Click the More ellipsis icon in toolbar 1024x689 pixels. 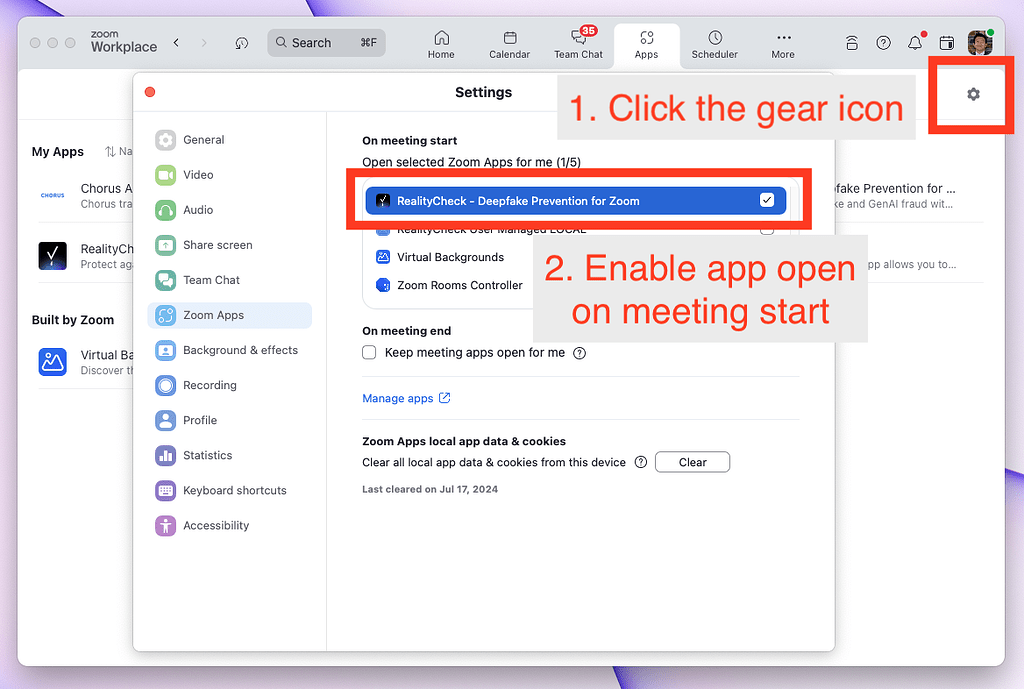(783, 44)
